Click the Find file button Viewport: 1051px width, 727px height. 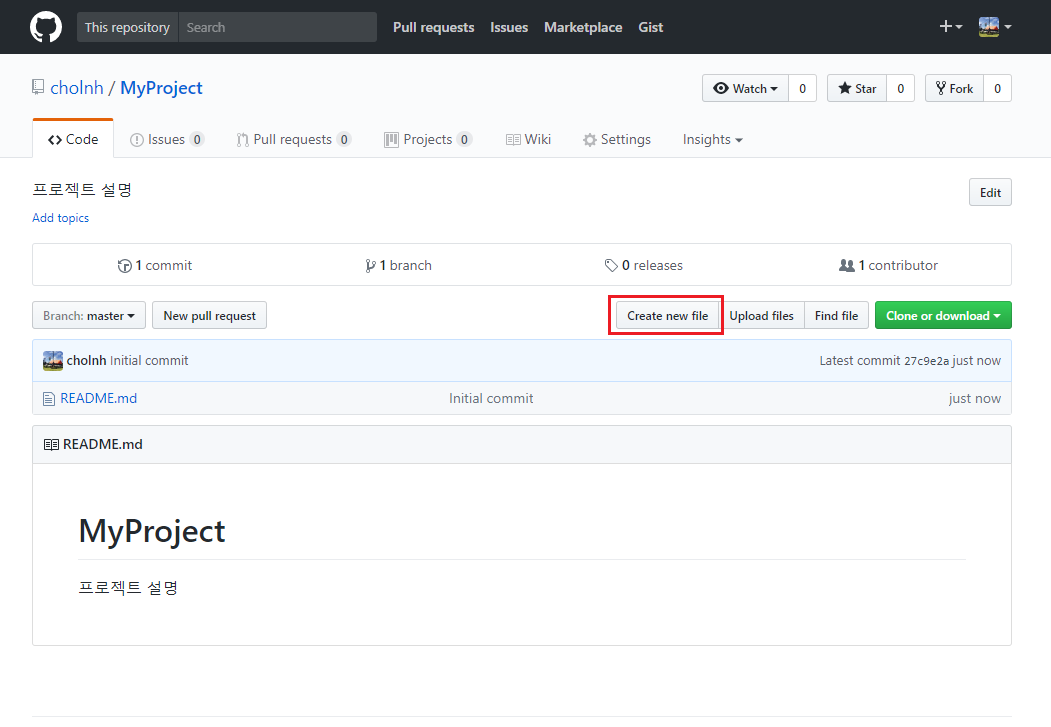[x=837, y=316]
